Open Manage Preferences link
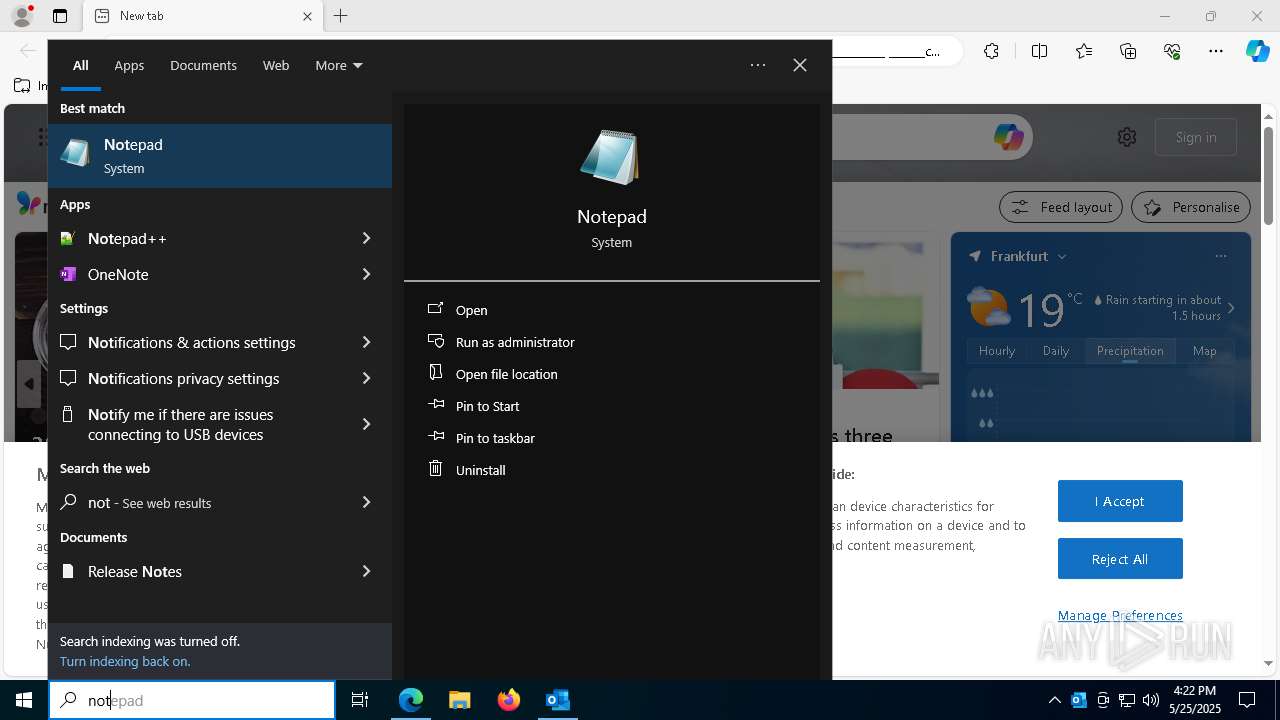Image resolution: width=1280 pixels, height=720 pixels. (1120, 615)
